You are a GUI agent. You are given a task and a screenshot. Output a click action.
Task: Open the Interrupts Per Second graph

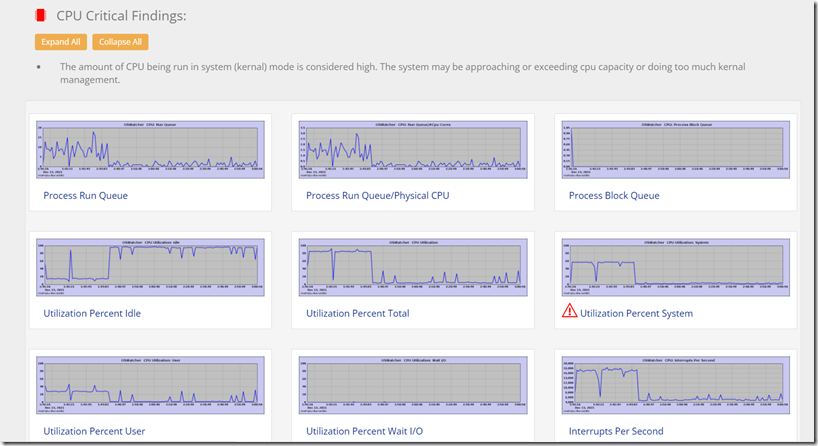(676, 385)
